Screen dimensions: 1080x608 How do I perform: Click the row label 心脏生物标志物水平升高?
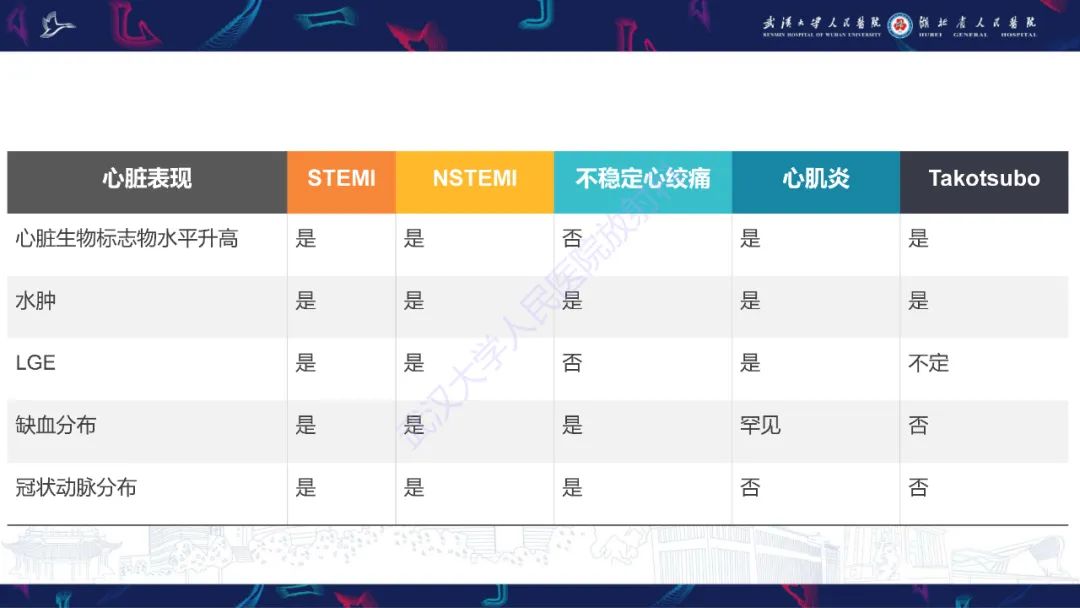127,238
